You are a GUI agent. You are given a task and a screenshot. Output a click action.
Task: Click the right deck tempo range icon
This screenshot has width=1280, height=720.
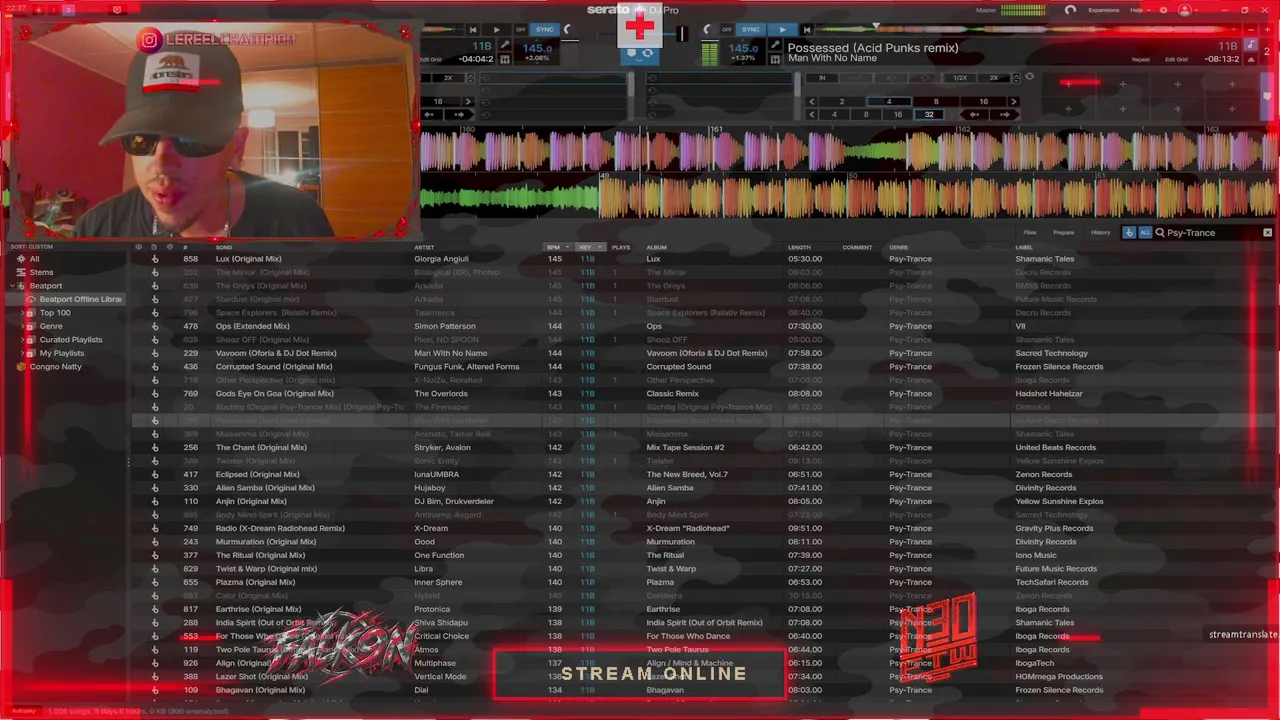[x=774, y=47]
